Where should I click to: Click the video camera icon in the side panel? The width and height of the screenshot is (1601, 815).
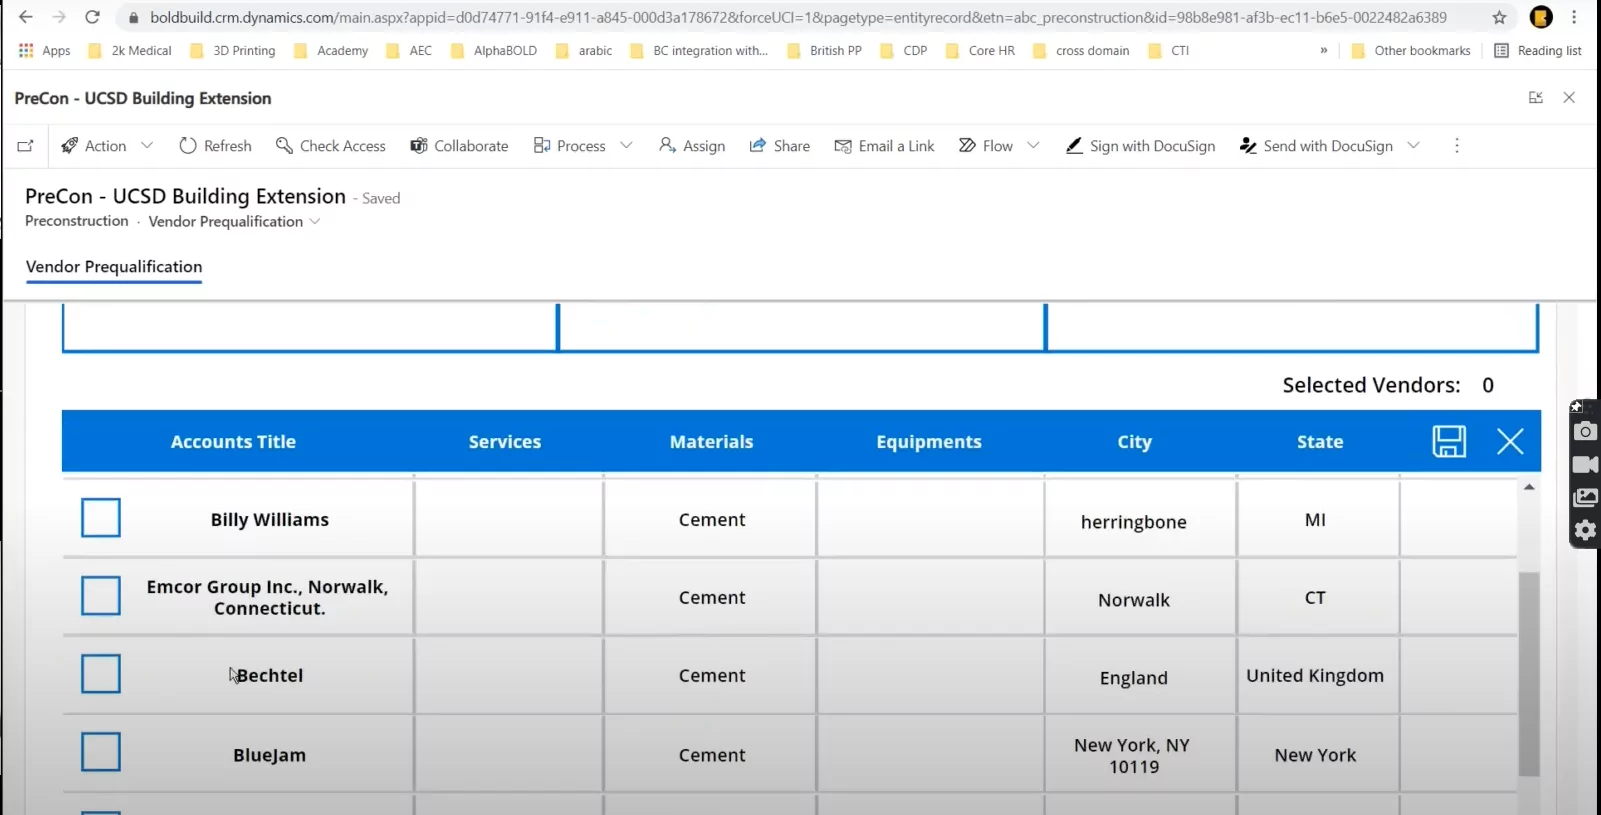[x=1585, y=465]
